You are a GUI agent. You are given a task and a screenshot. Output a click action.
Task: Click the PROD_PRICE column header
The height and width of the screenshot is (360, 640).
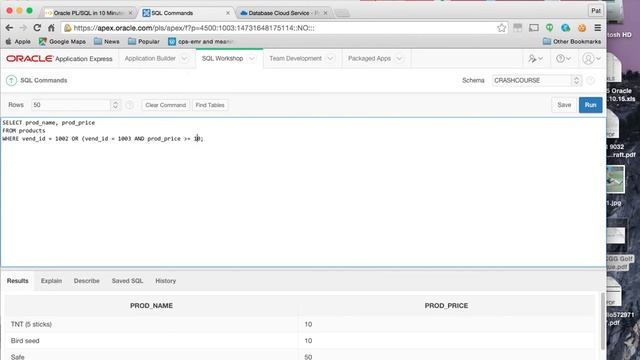coord(446,306)
